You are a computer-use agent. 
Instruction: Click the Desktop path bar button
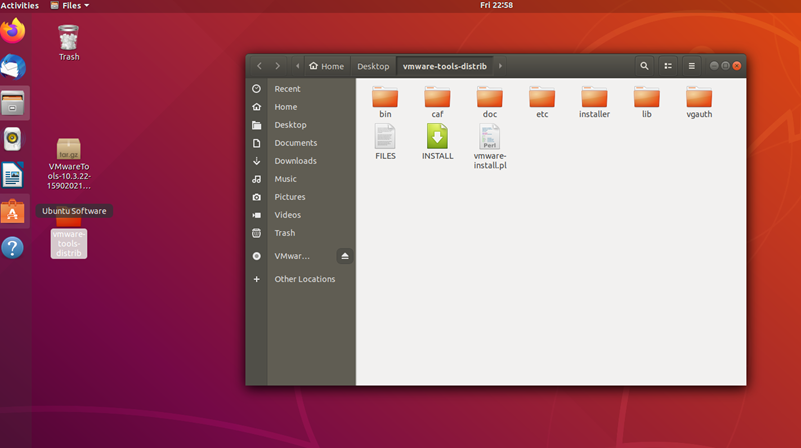point(373,66)
